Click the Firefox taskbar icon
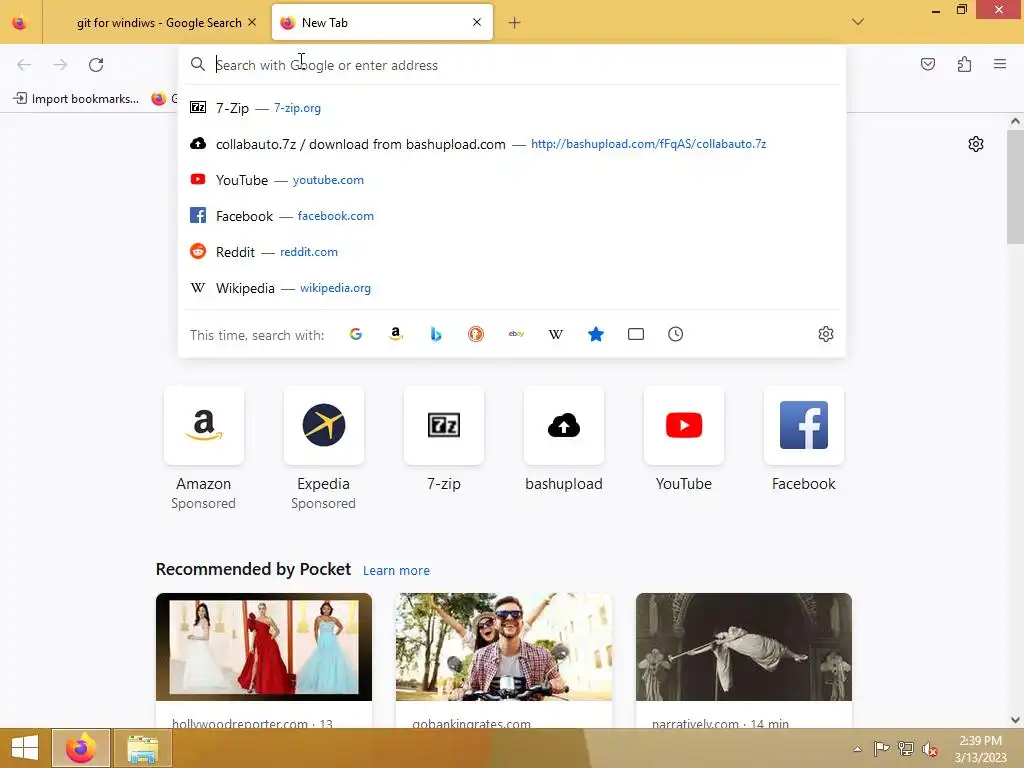 click(81, 748)
